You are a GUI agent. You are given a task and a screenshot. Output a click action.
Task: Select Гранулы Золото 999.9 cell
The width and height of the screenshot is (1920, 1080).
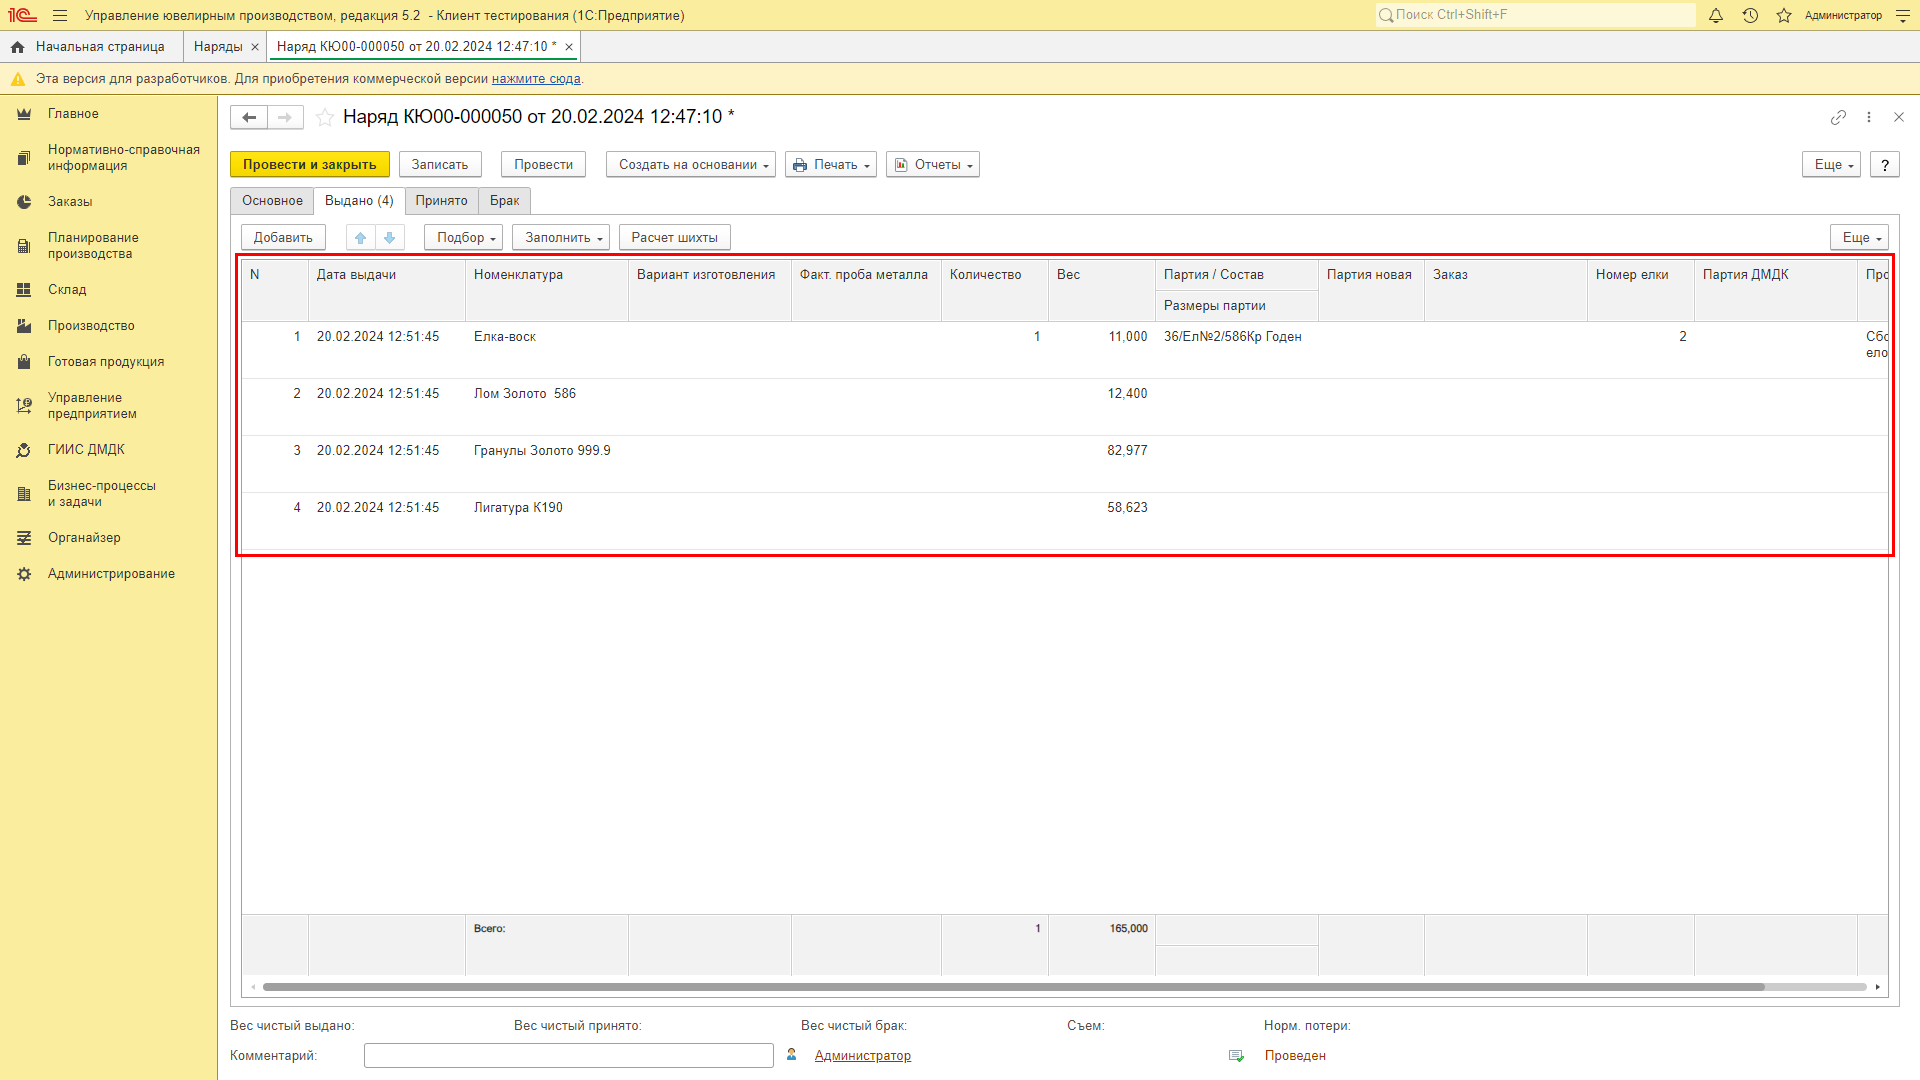[x=547, y=464]
